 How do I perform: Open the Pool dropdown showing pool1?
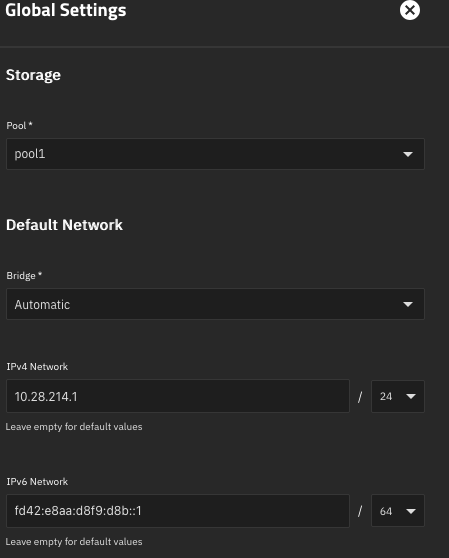215,154
